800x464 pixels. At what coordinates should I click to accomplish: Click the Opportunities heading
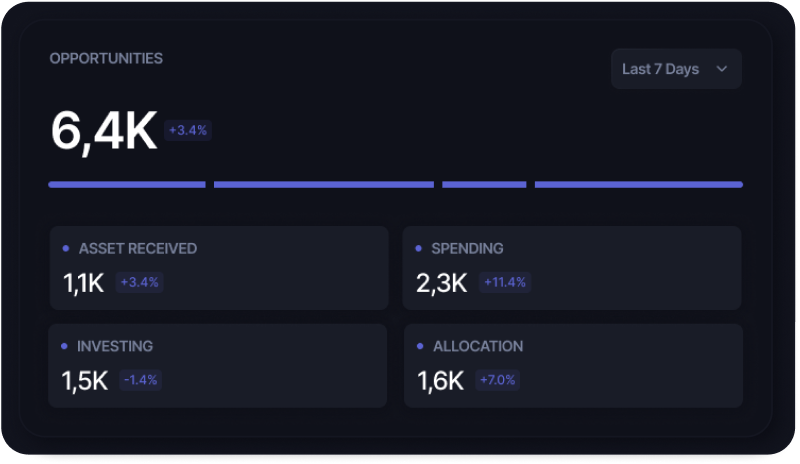106,59
